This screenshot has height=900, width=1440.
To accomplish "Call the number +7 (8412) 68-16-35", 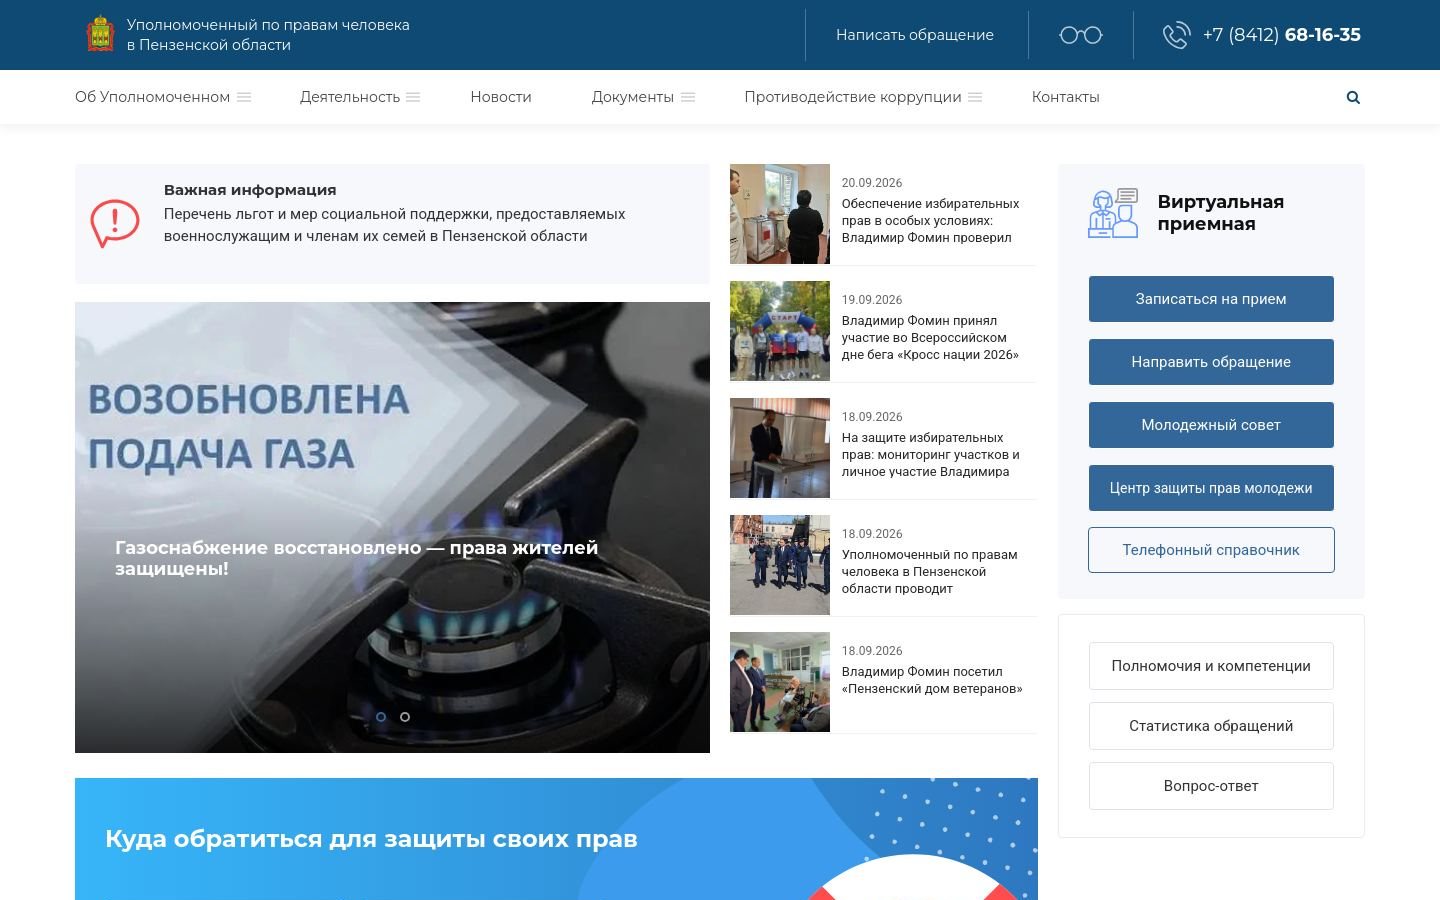I will click(1282, 35).
